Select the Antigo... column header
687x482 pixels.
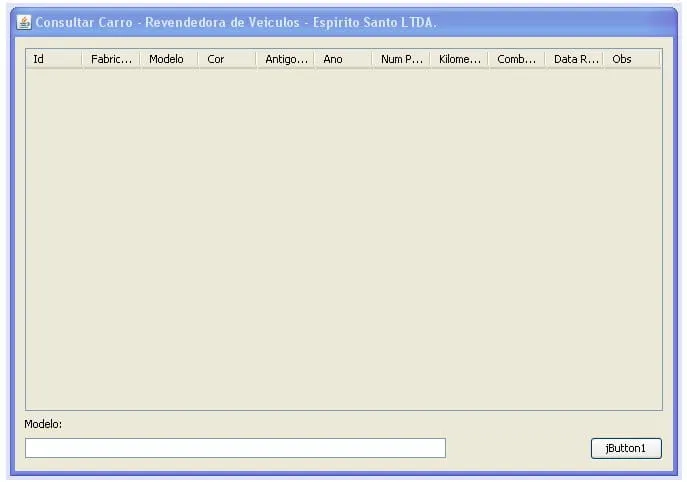pyautogui.click(x=285, y=59)
